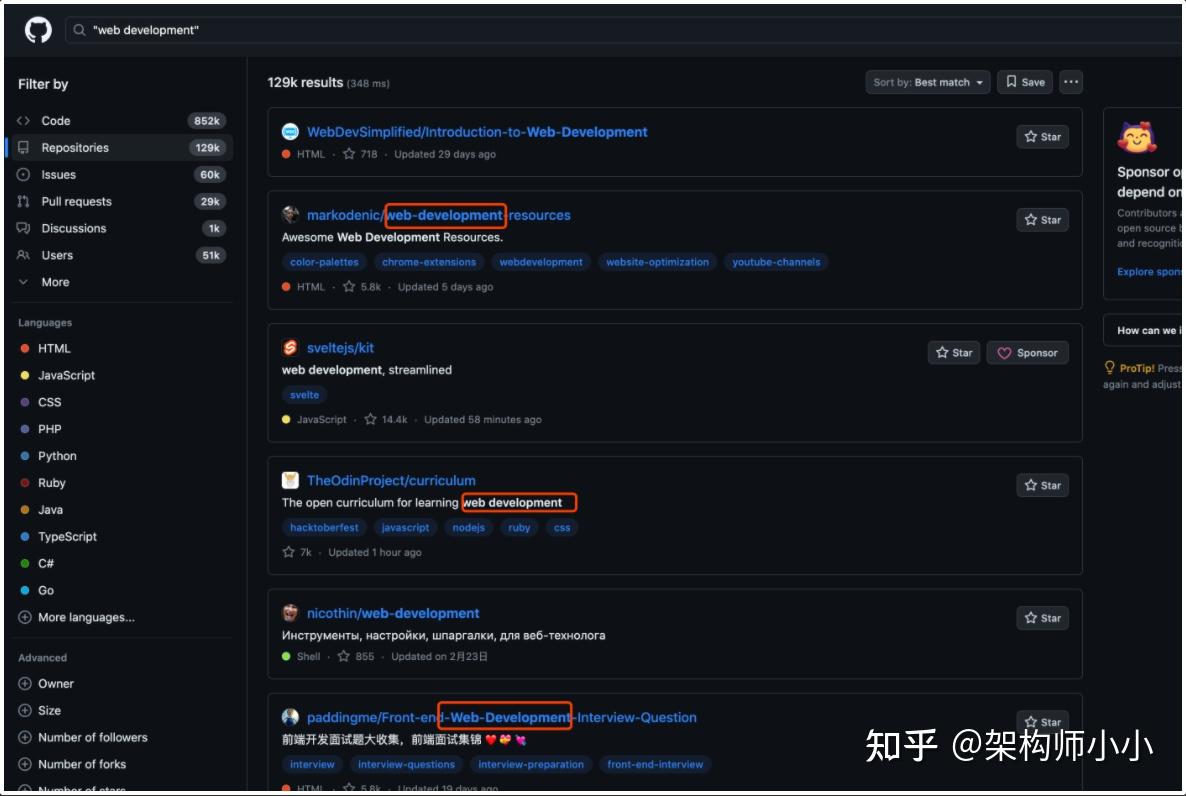
Task: Click the Pull requests icon in sidebar
Action: tap(24, 201)
